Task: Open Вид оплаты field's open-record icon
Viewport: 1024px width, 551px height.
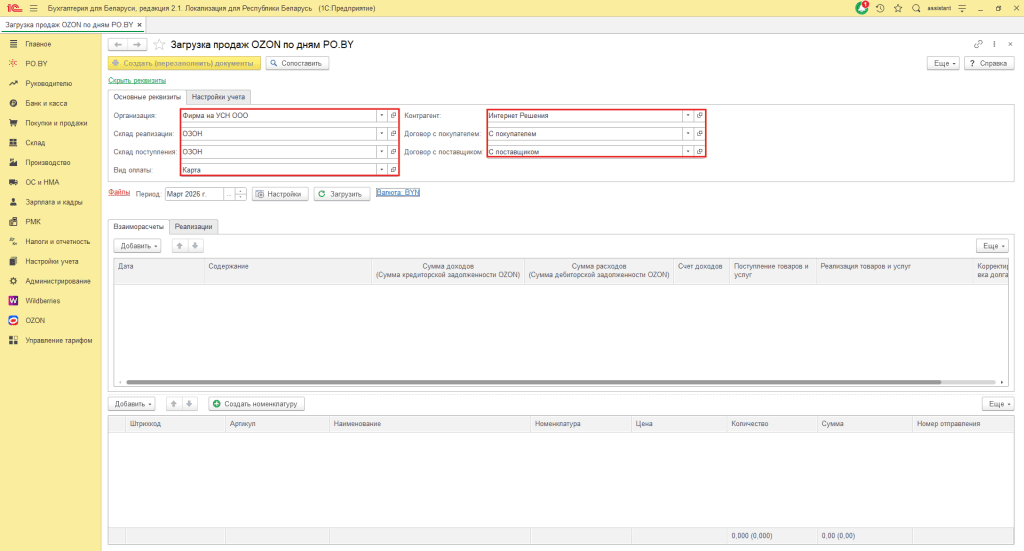Action: [x=393, y=170]
